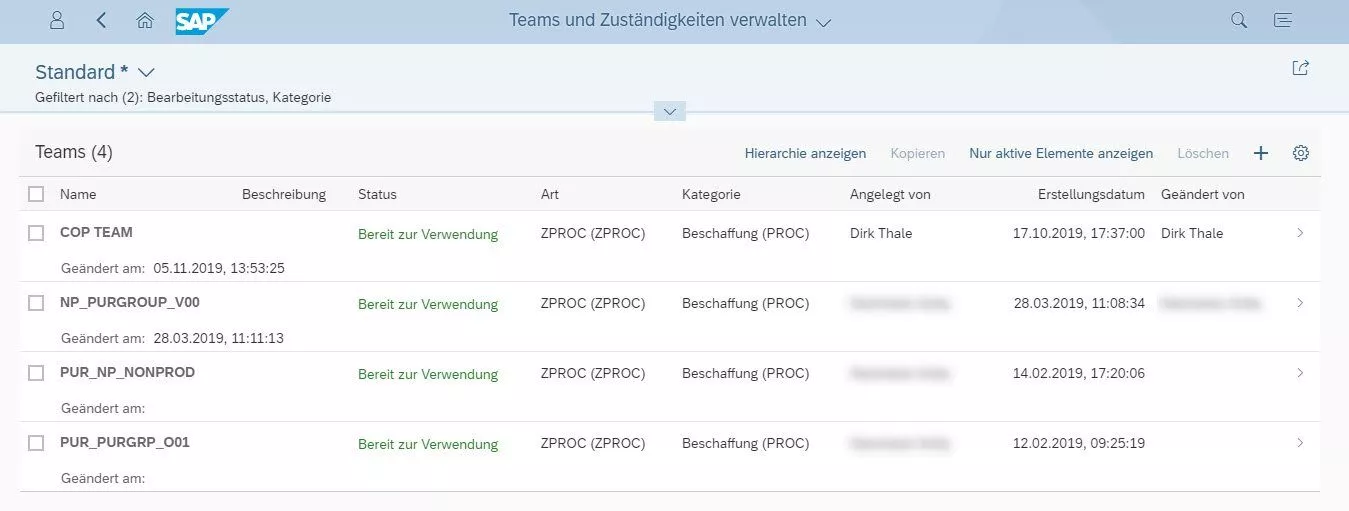Screen dimensions: 1349x511
Task: Expand the collapsed filter header
Action: pos(669,111)
